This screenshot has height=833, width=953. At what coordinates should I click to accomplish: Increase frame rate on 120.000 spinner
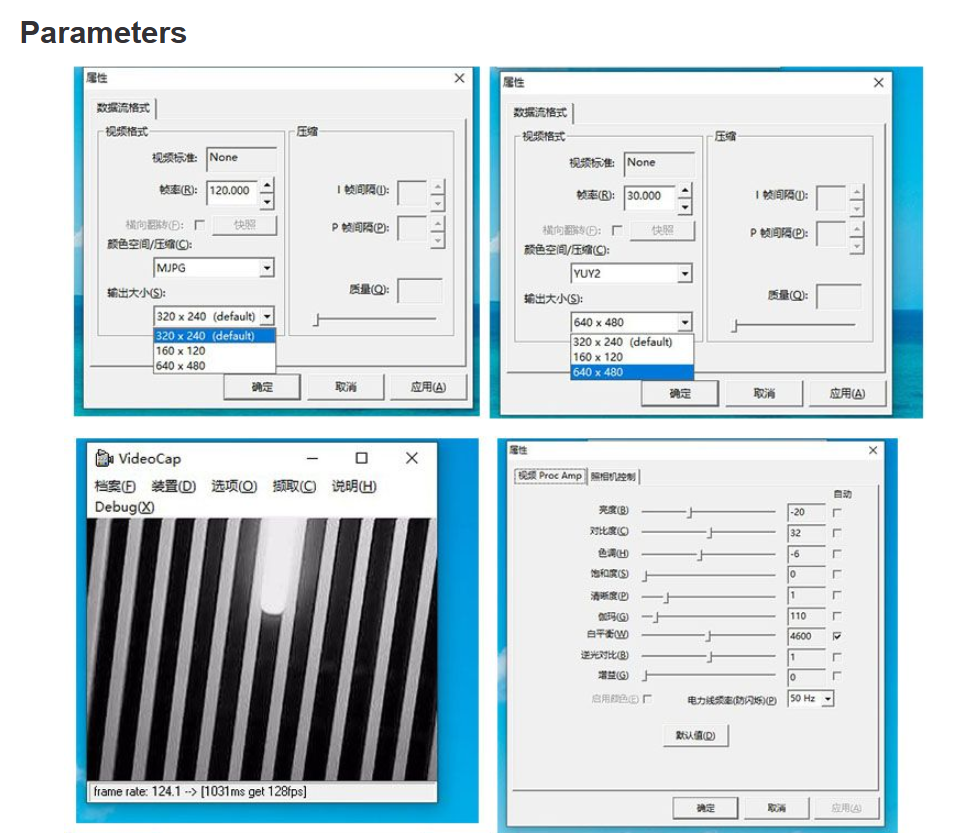click(267, 185)
